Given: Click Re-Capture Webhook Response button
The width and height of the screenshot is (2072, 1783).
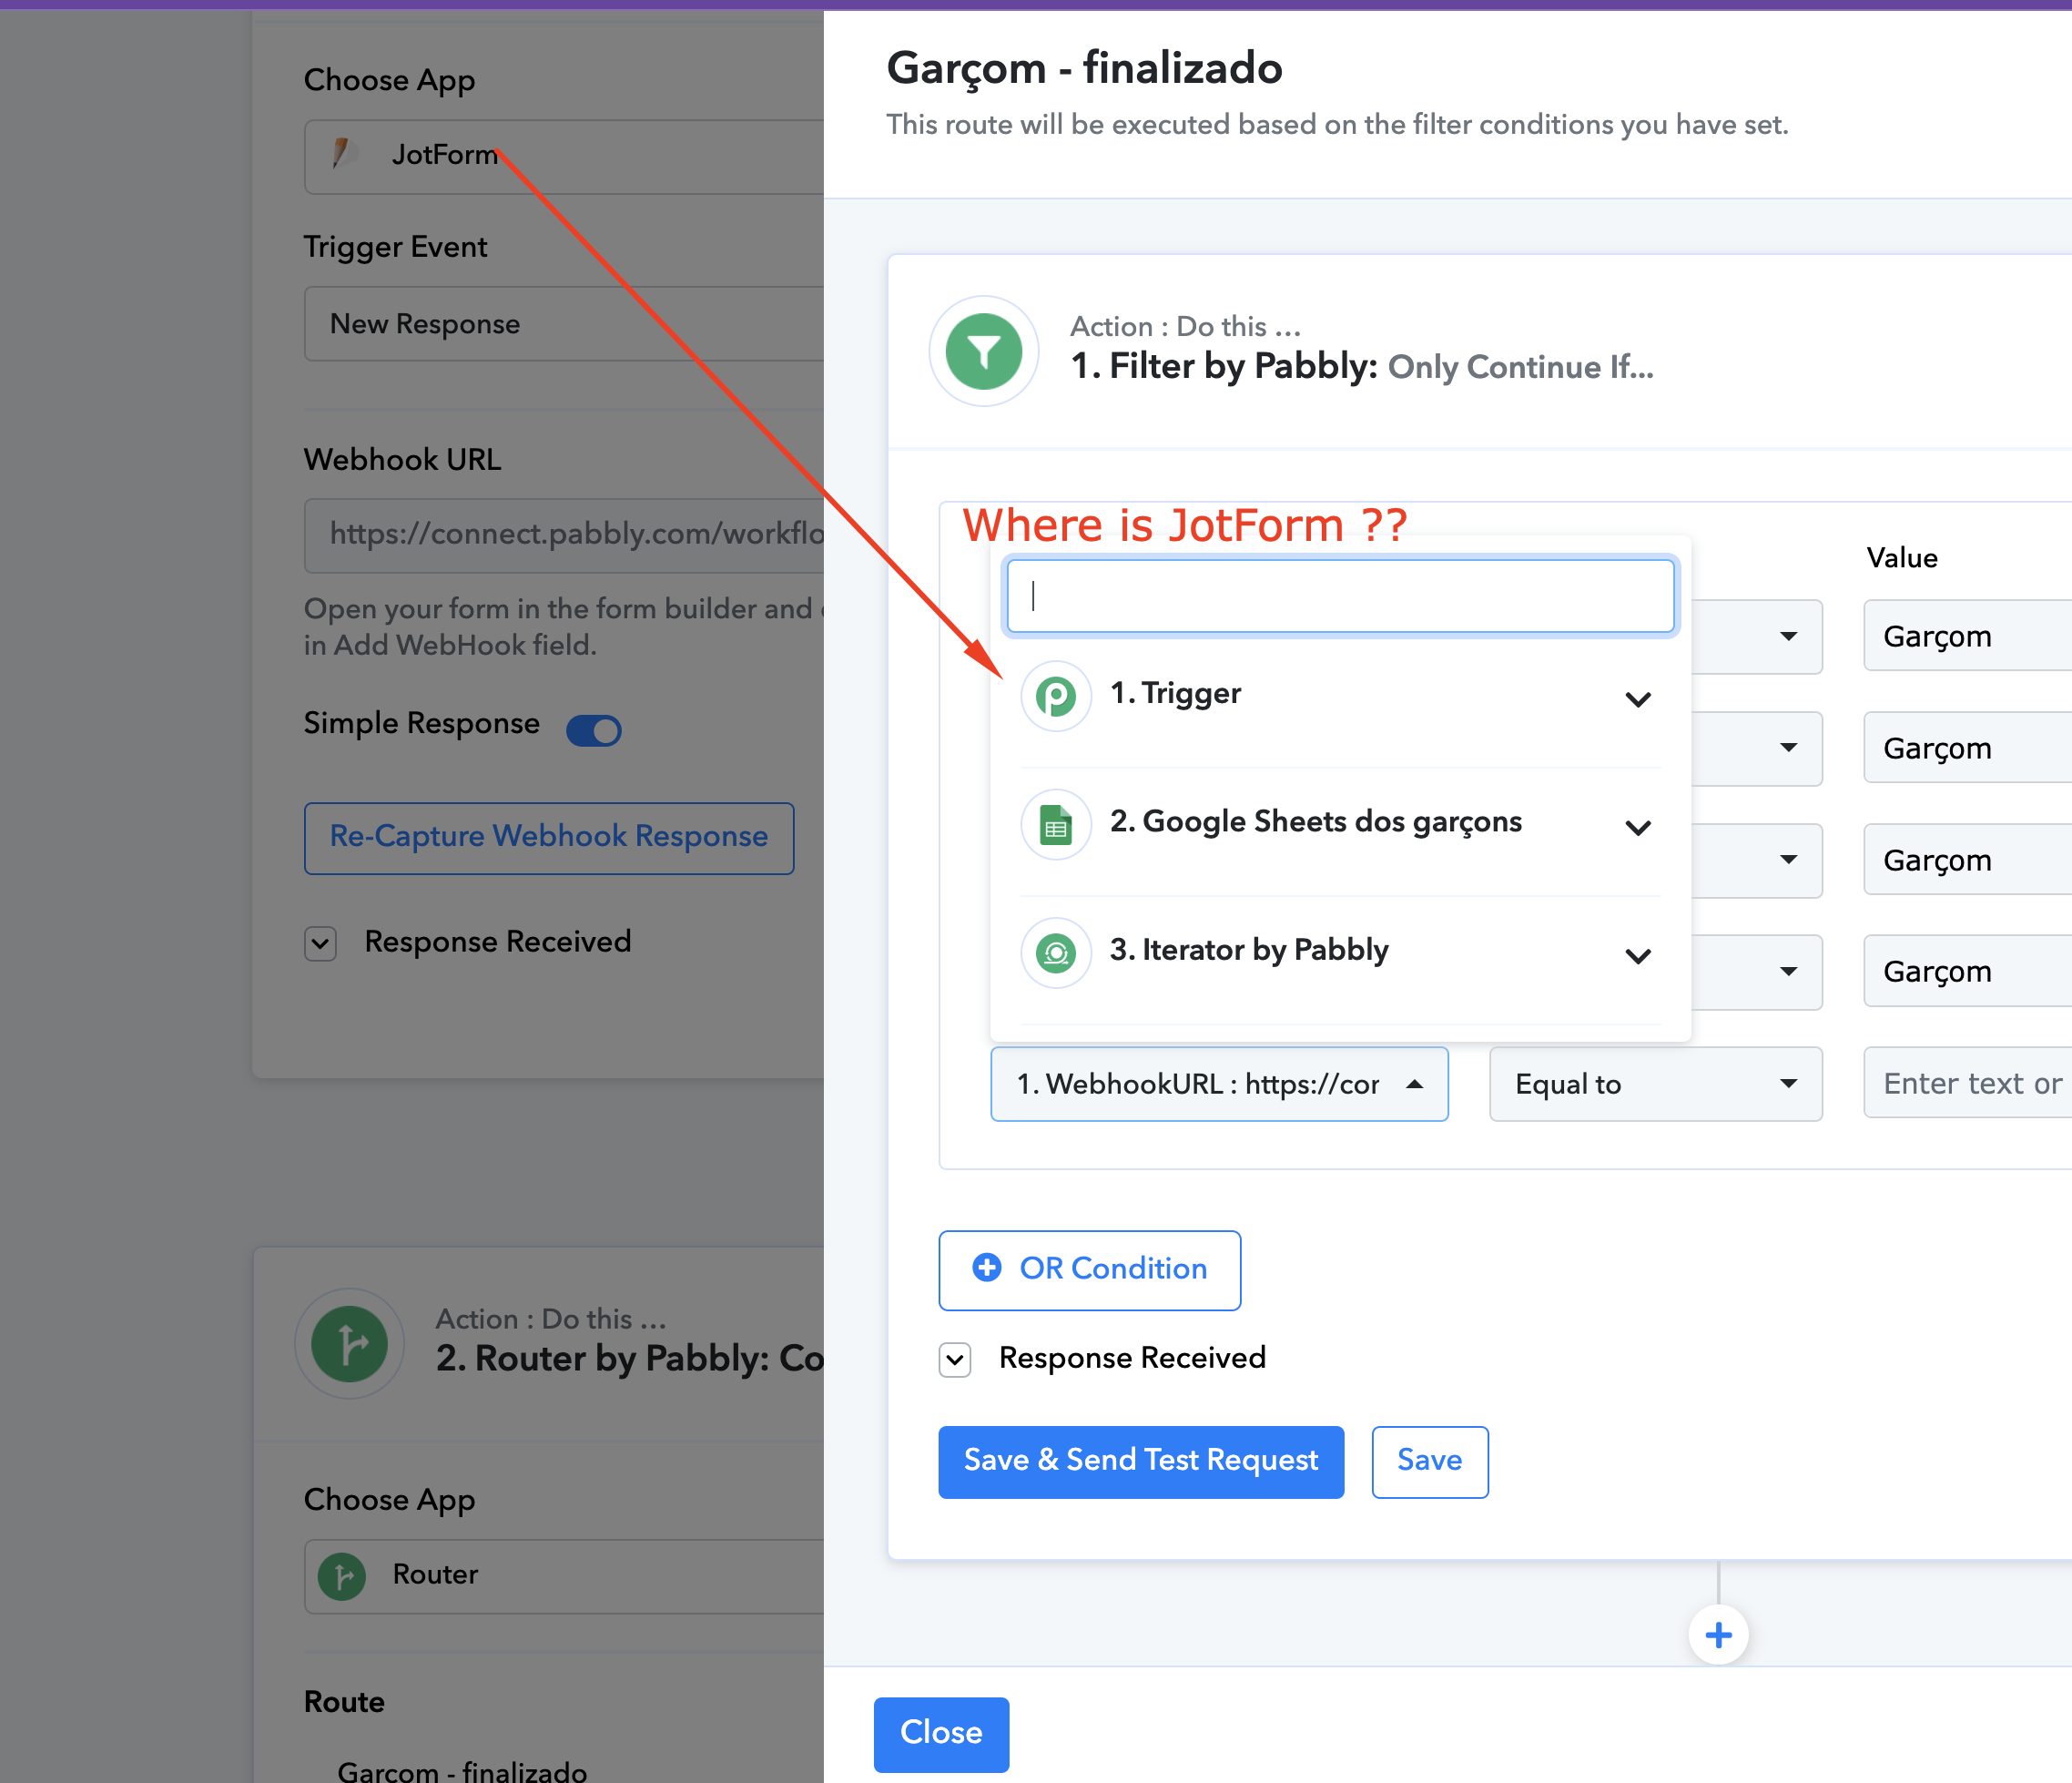Looking at the screenshot, I should pos(549,838).
